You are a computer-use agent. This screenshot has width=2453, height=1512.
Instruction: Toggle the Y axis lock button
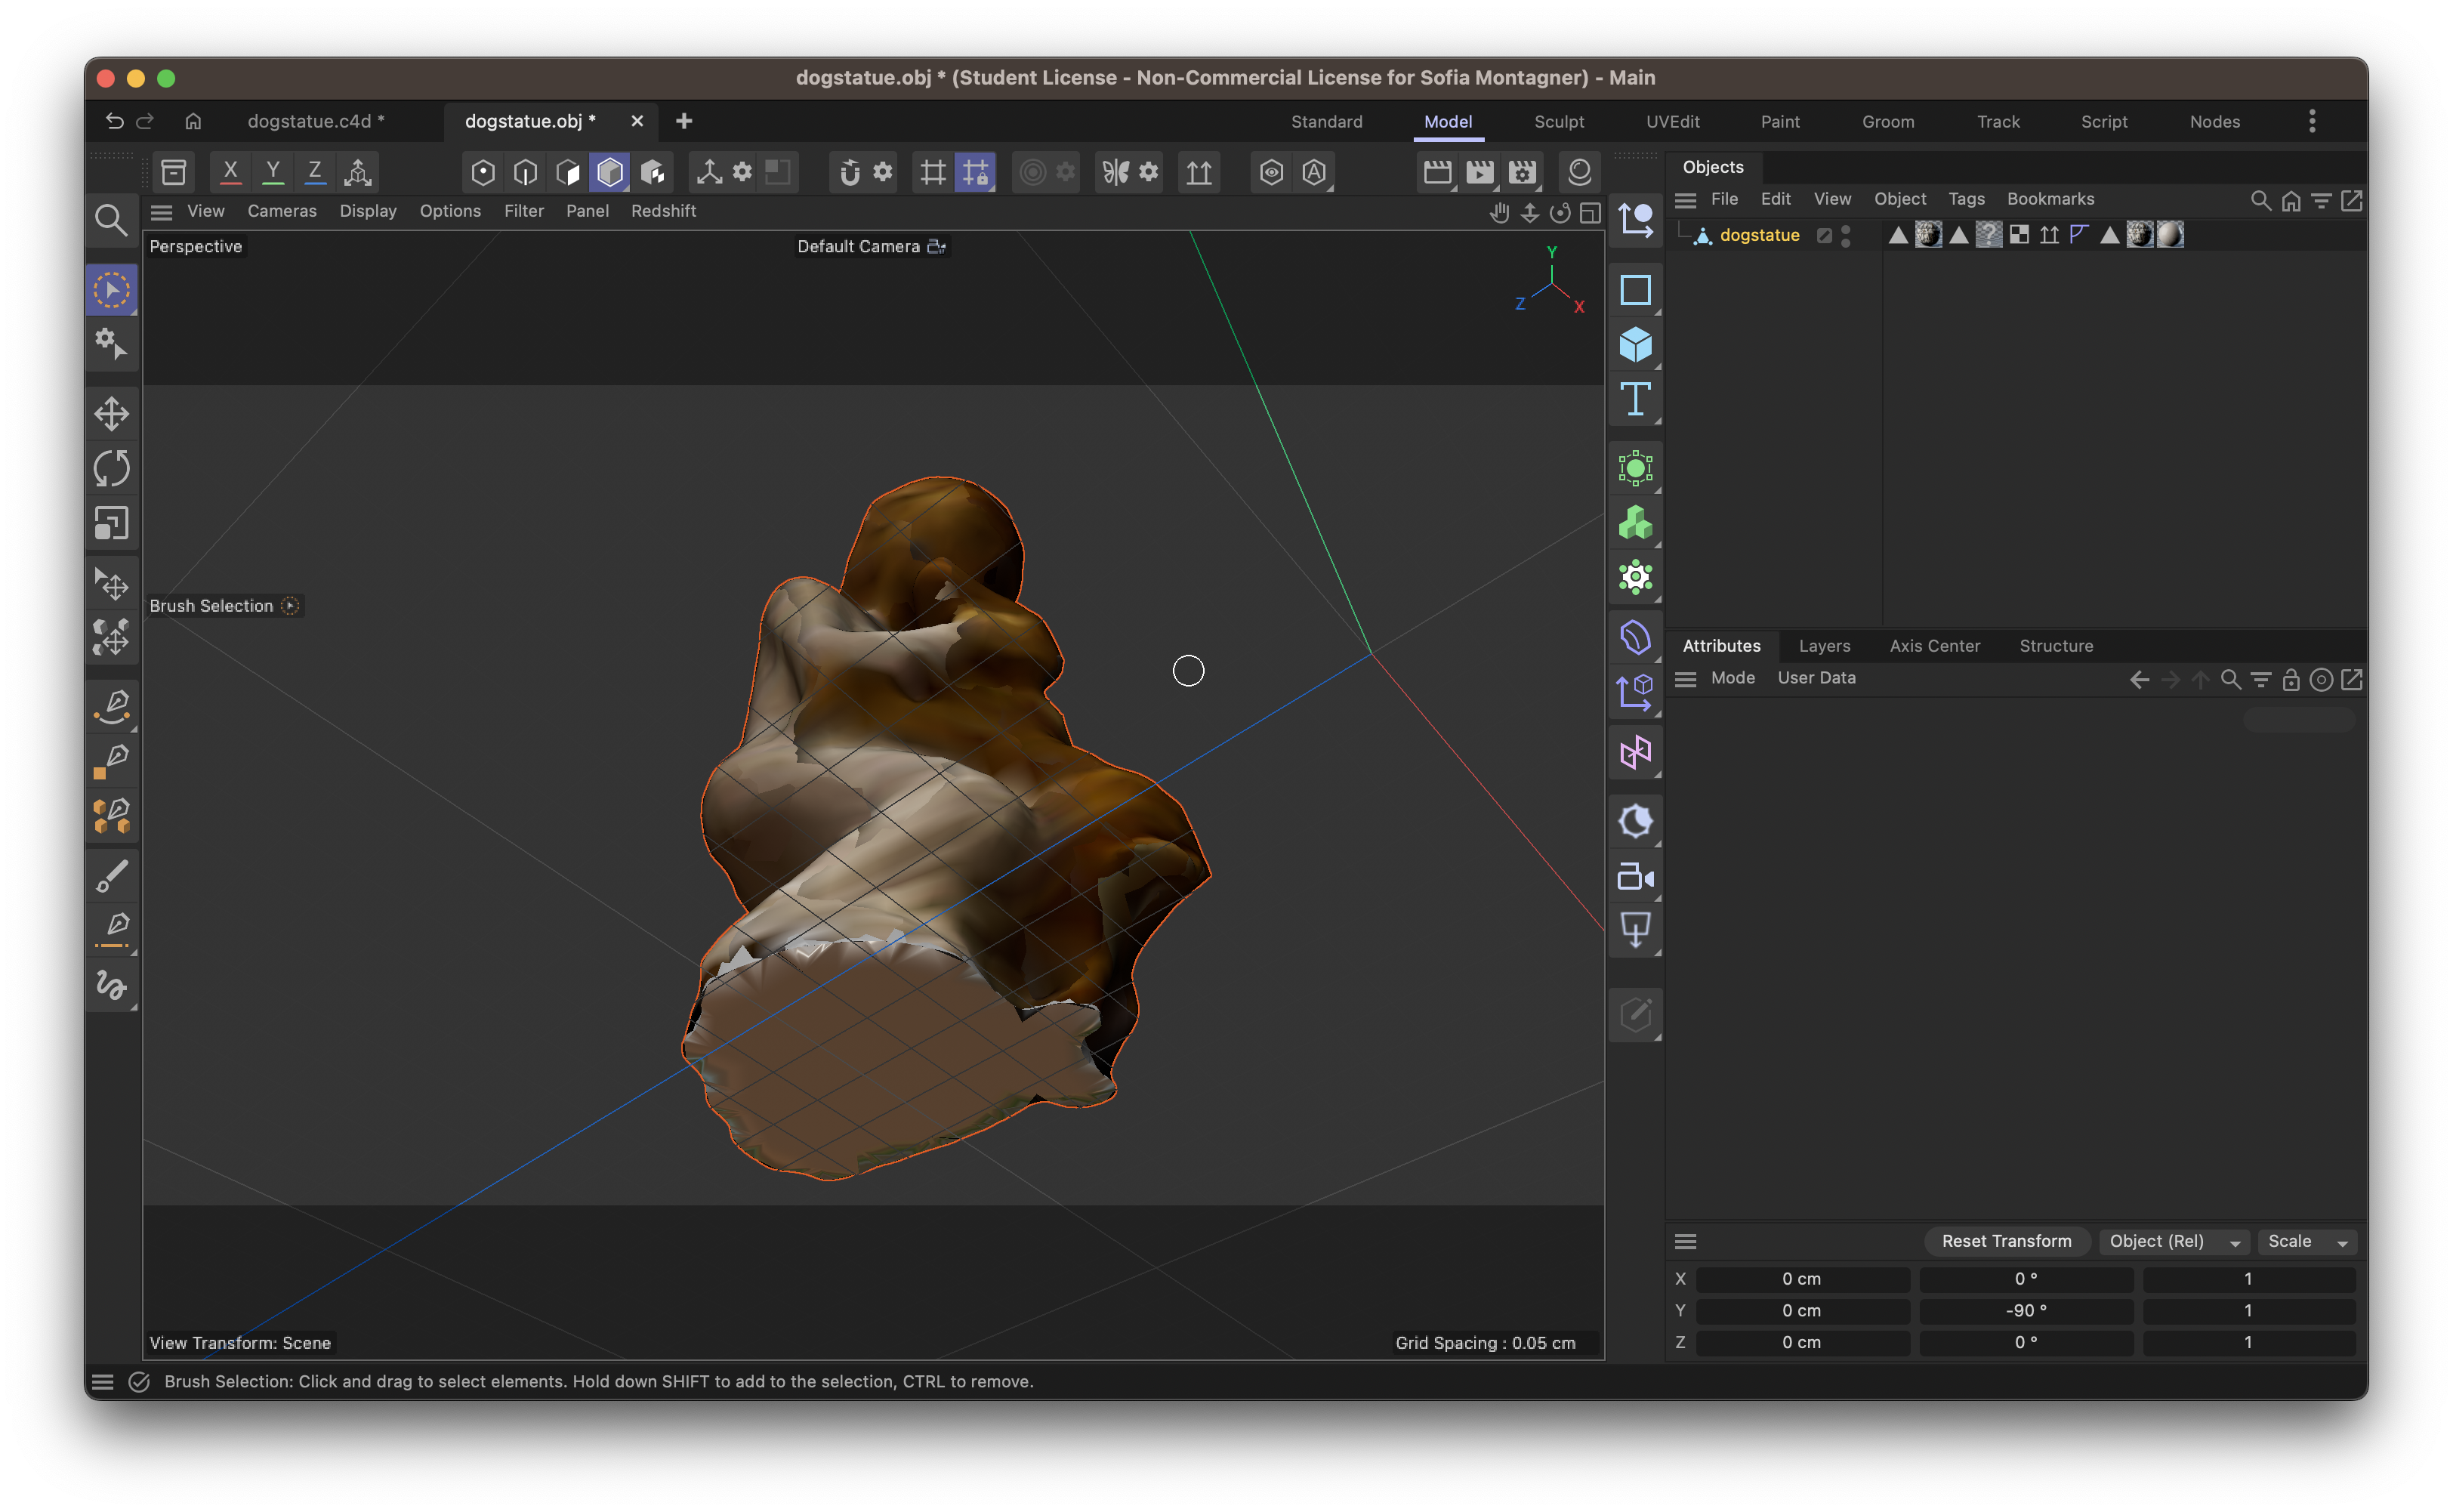point(272,171)
